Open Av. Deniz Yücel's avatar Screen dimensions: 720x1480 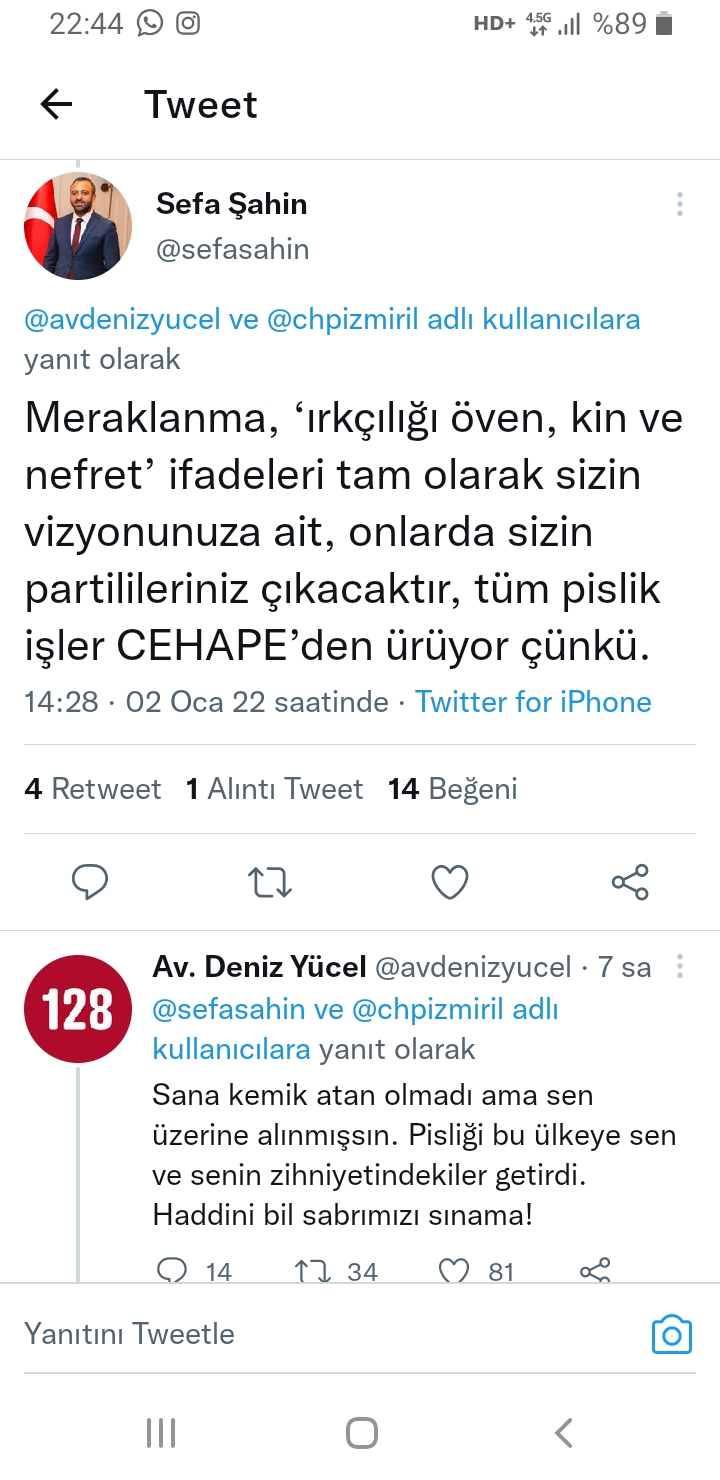(78, 1008)
